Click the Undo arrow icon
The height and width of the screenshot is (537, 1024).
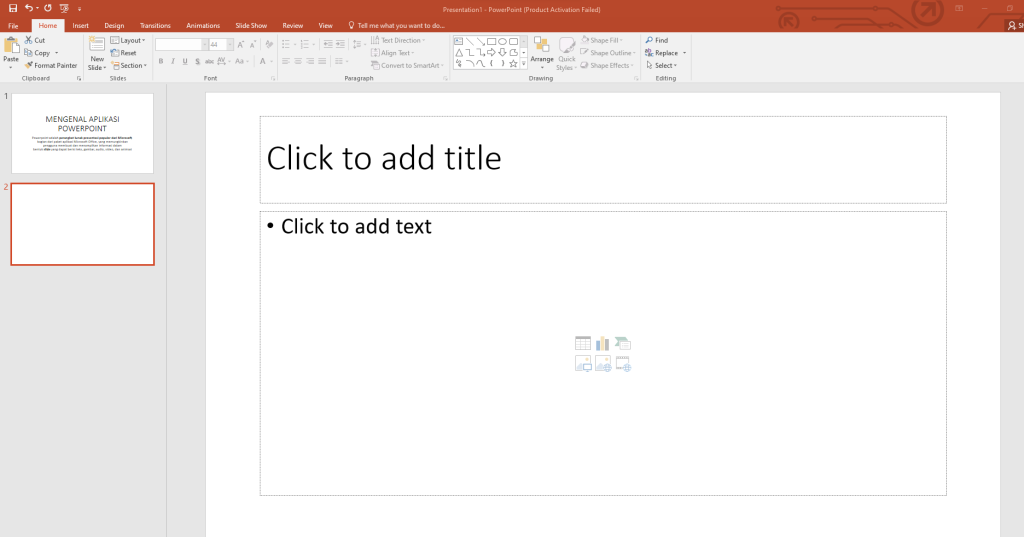tap(29, 7)
